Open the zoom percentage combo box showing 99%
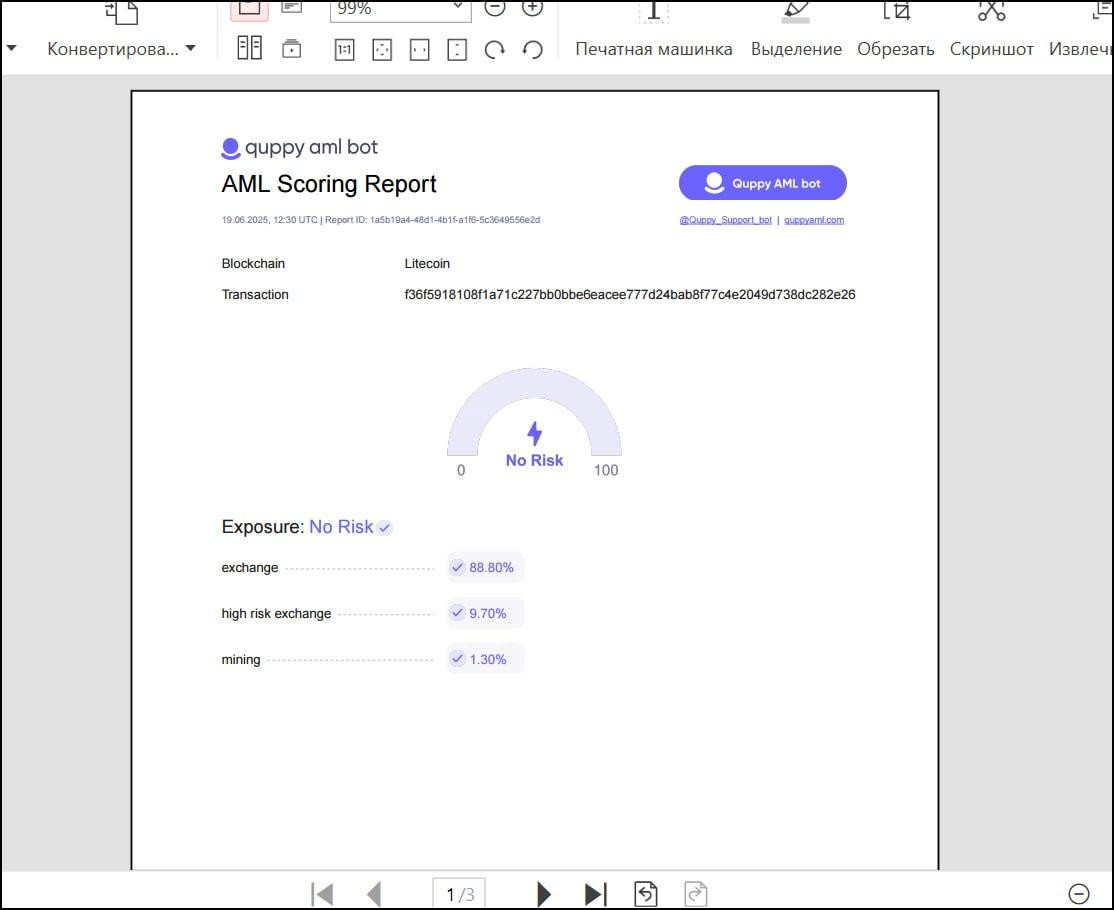1114x910 pixels. [400, 9]
